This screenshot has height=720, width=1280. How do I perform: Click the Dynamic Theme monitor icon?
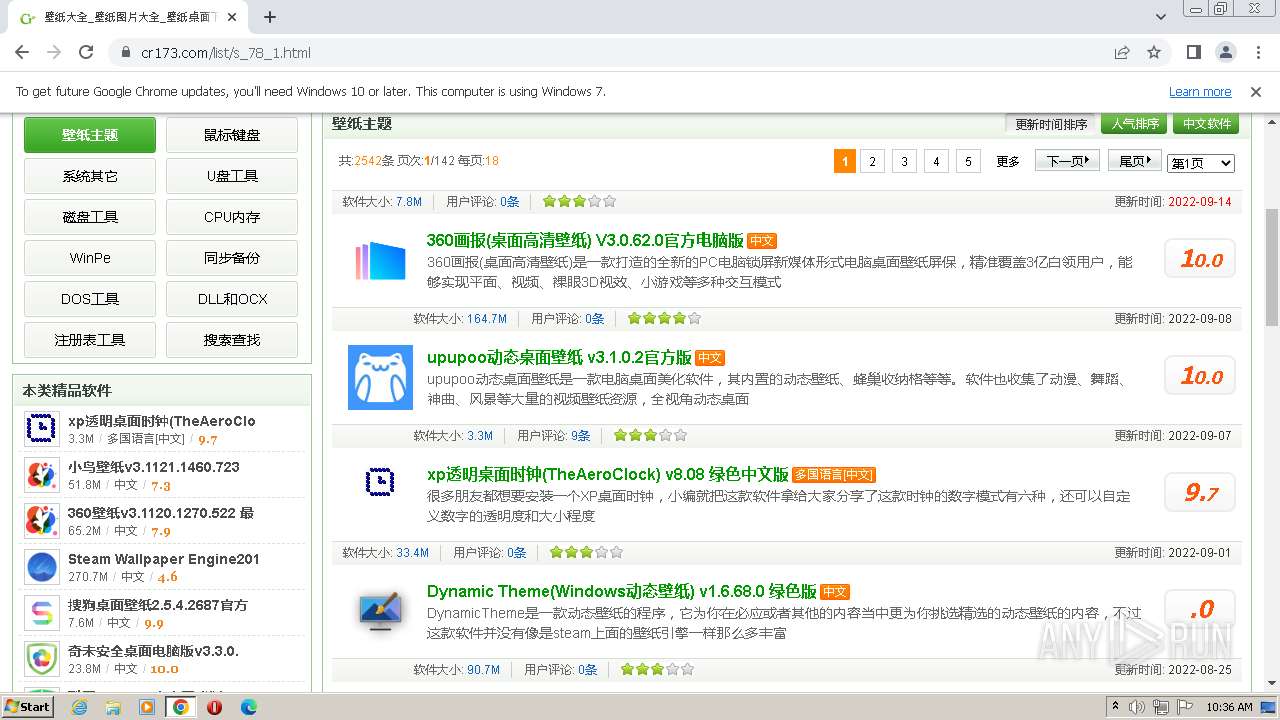point(380,610)
